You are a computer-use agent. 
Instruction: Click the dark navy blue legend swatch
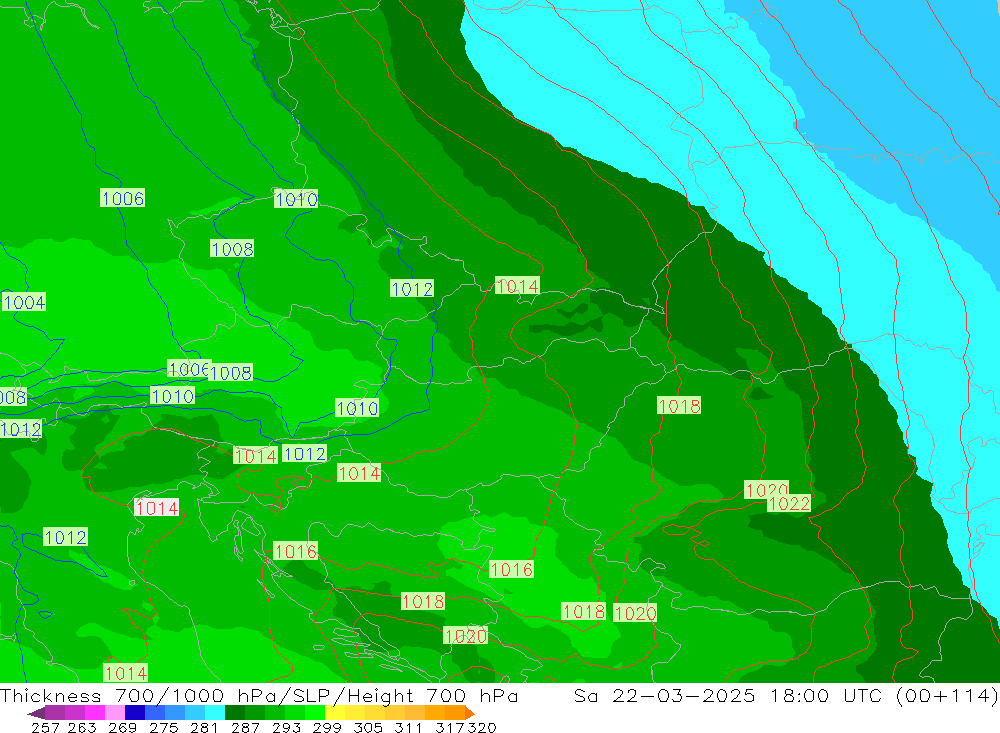135,713
